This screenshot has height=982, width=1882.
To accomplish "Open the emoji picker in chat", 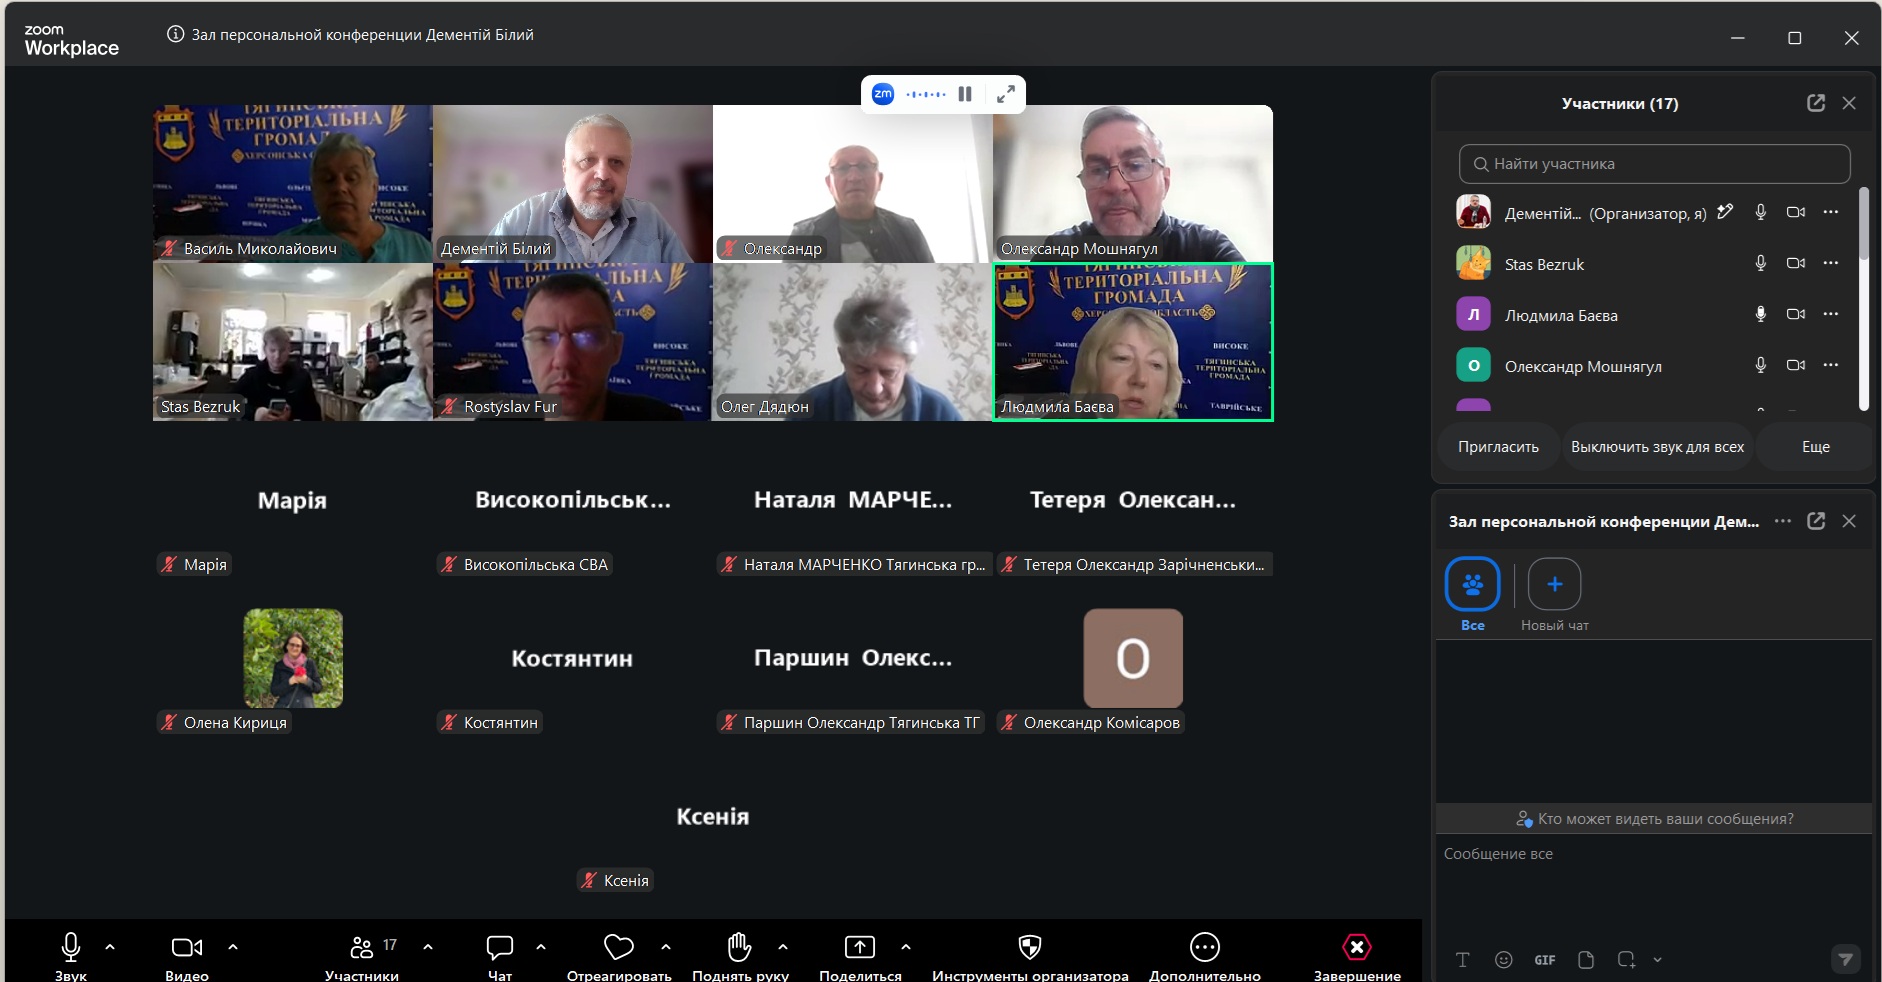I will pos(1503,960).
